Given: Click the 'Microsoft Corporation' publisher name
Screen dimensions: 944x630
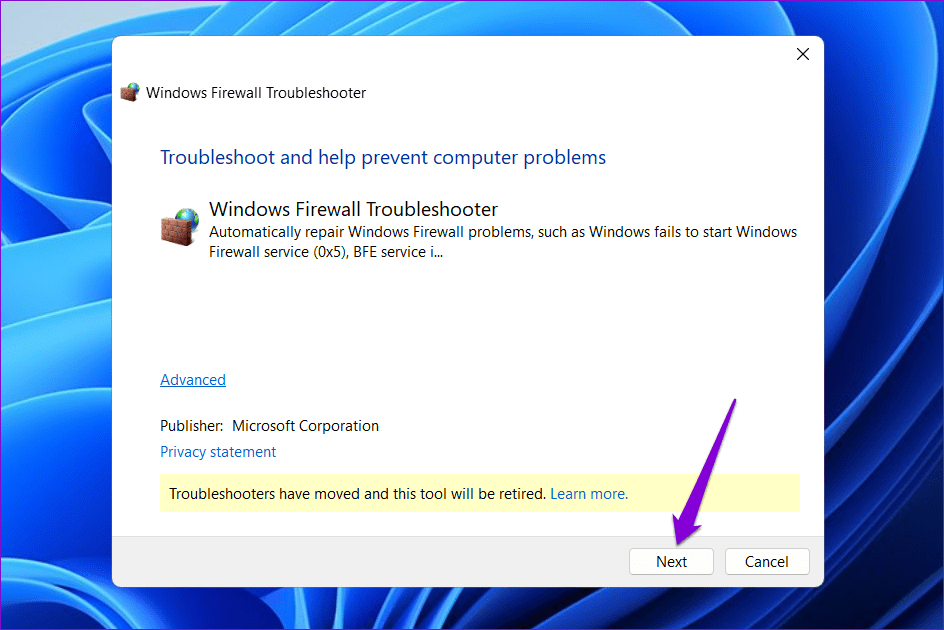Looking at the screenshot, I should click(305, 426).
